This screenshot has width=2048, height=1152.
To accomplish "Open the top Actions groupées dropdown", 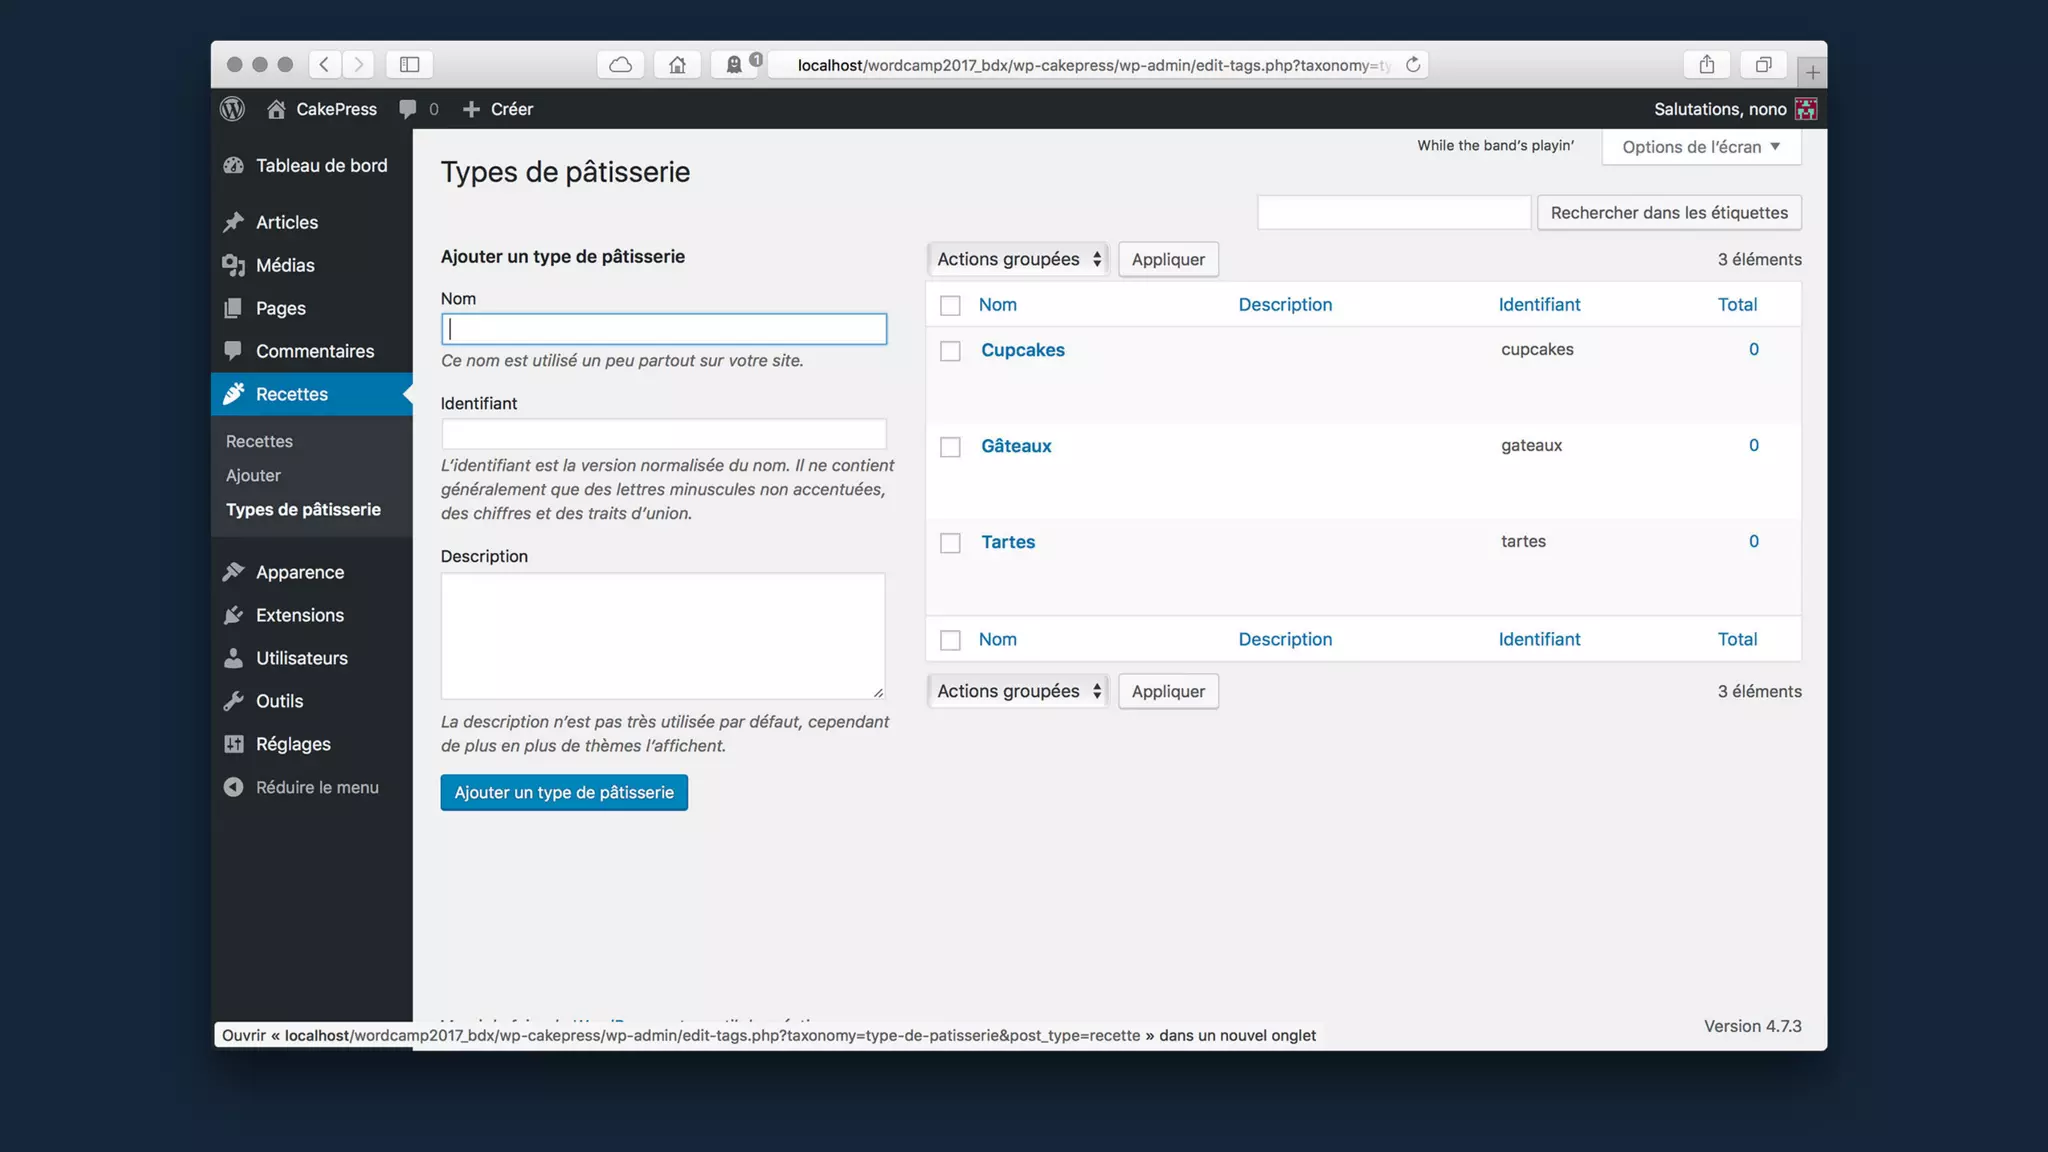I will click(x=1017, y=259).
